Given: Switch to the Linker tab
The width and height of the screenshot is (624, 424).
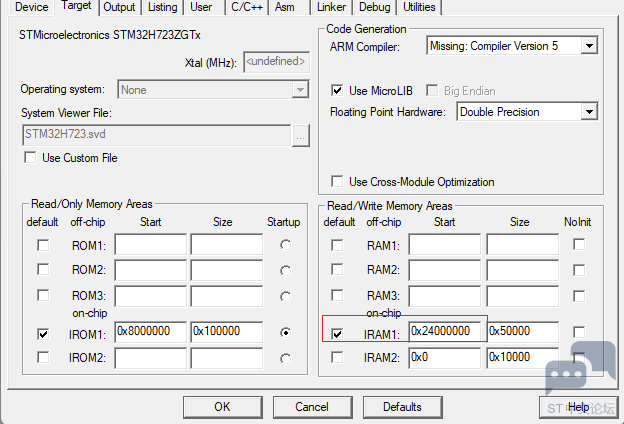Looking at the screenshot, I should point(332,7).
